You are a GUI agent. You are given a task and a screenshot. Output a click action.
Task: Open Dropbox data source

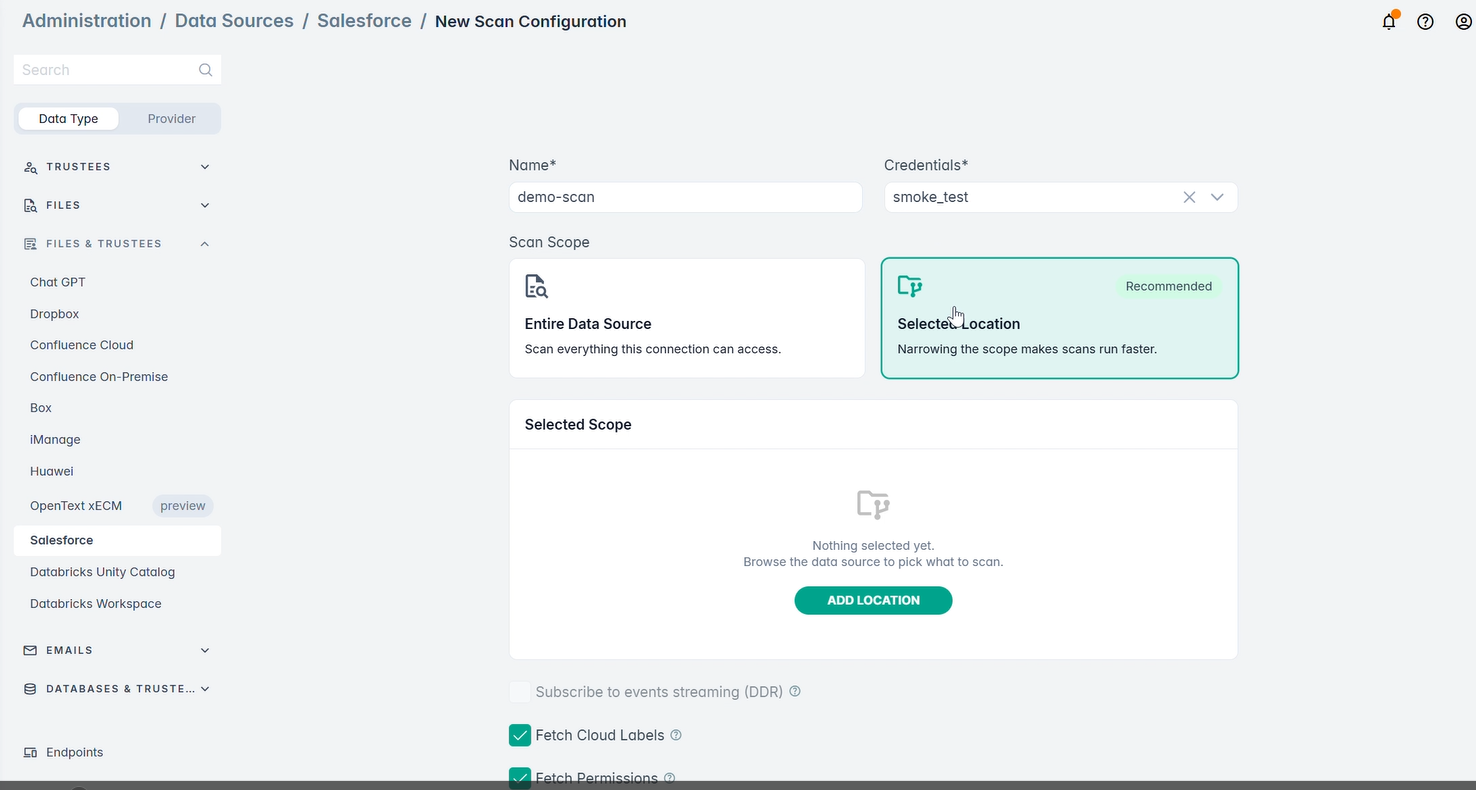click(x=54, y=314)
